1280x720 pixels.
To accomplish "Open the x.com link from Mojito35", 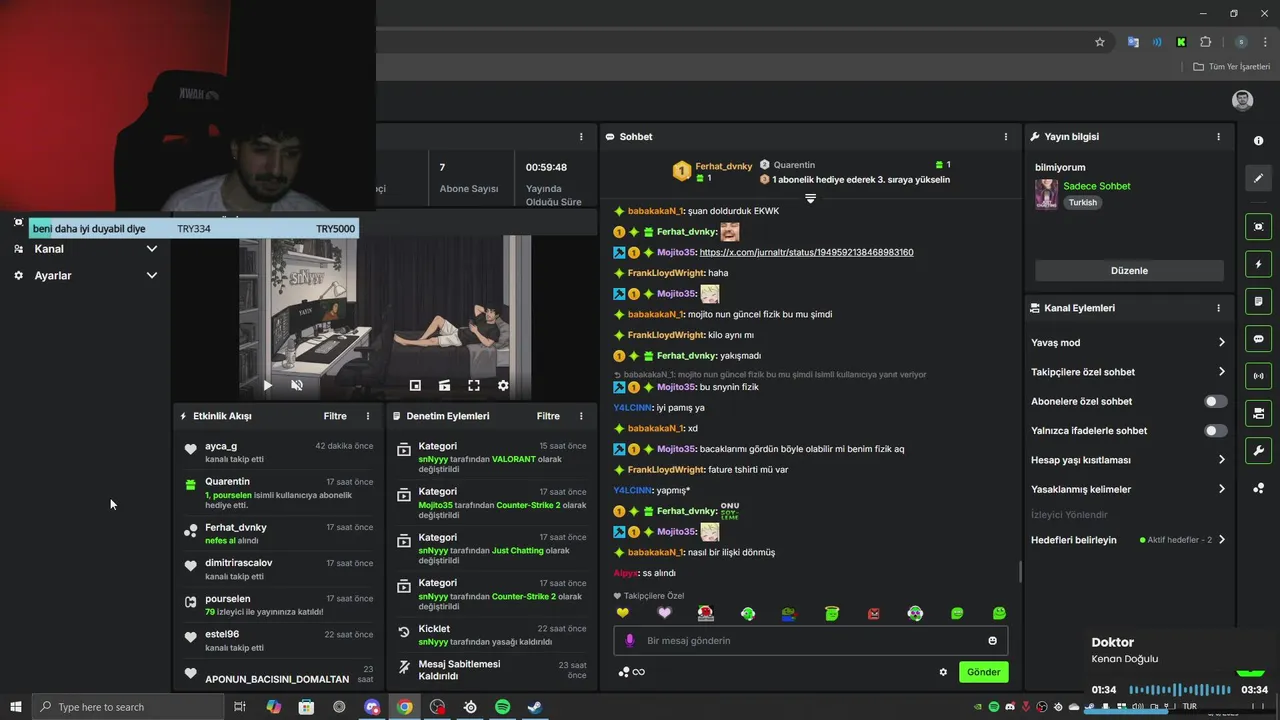I will click(806, 252).
